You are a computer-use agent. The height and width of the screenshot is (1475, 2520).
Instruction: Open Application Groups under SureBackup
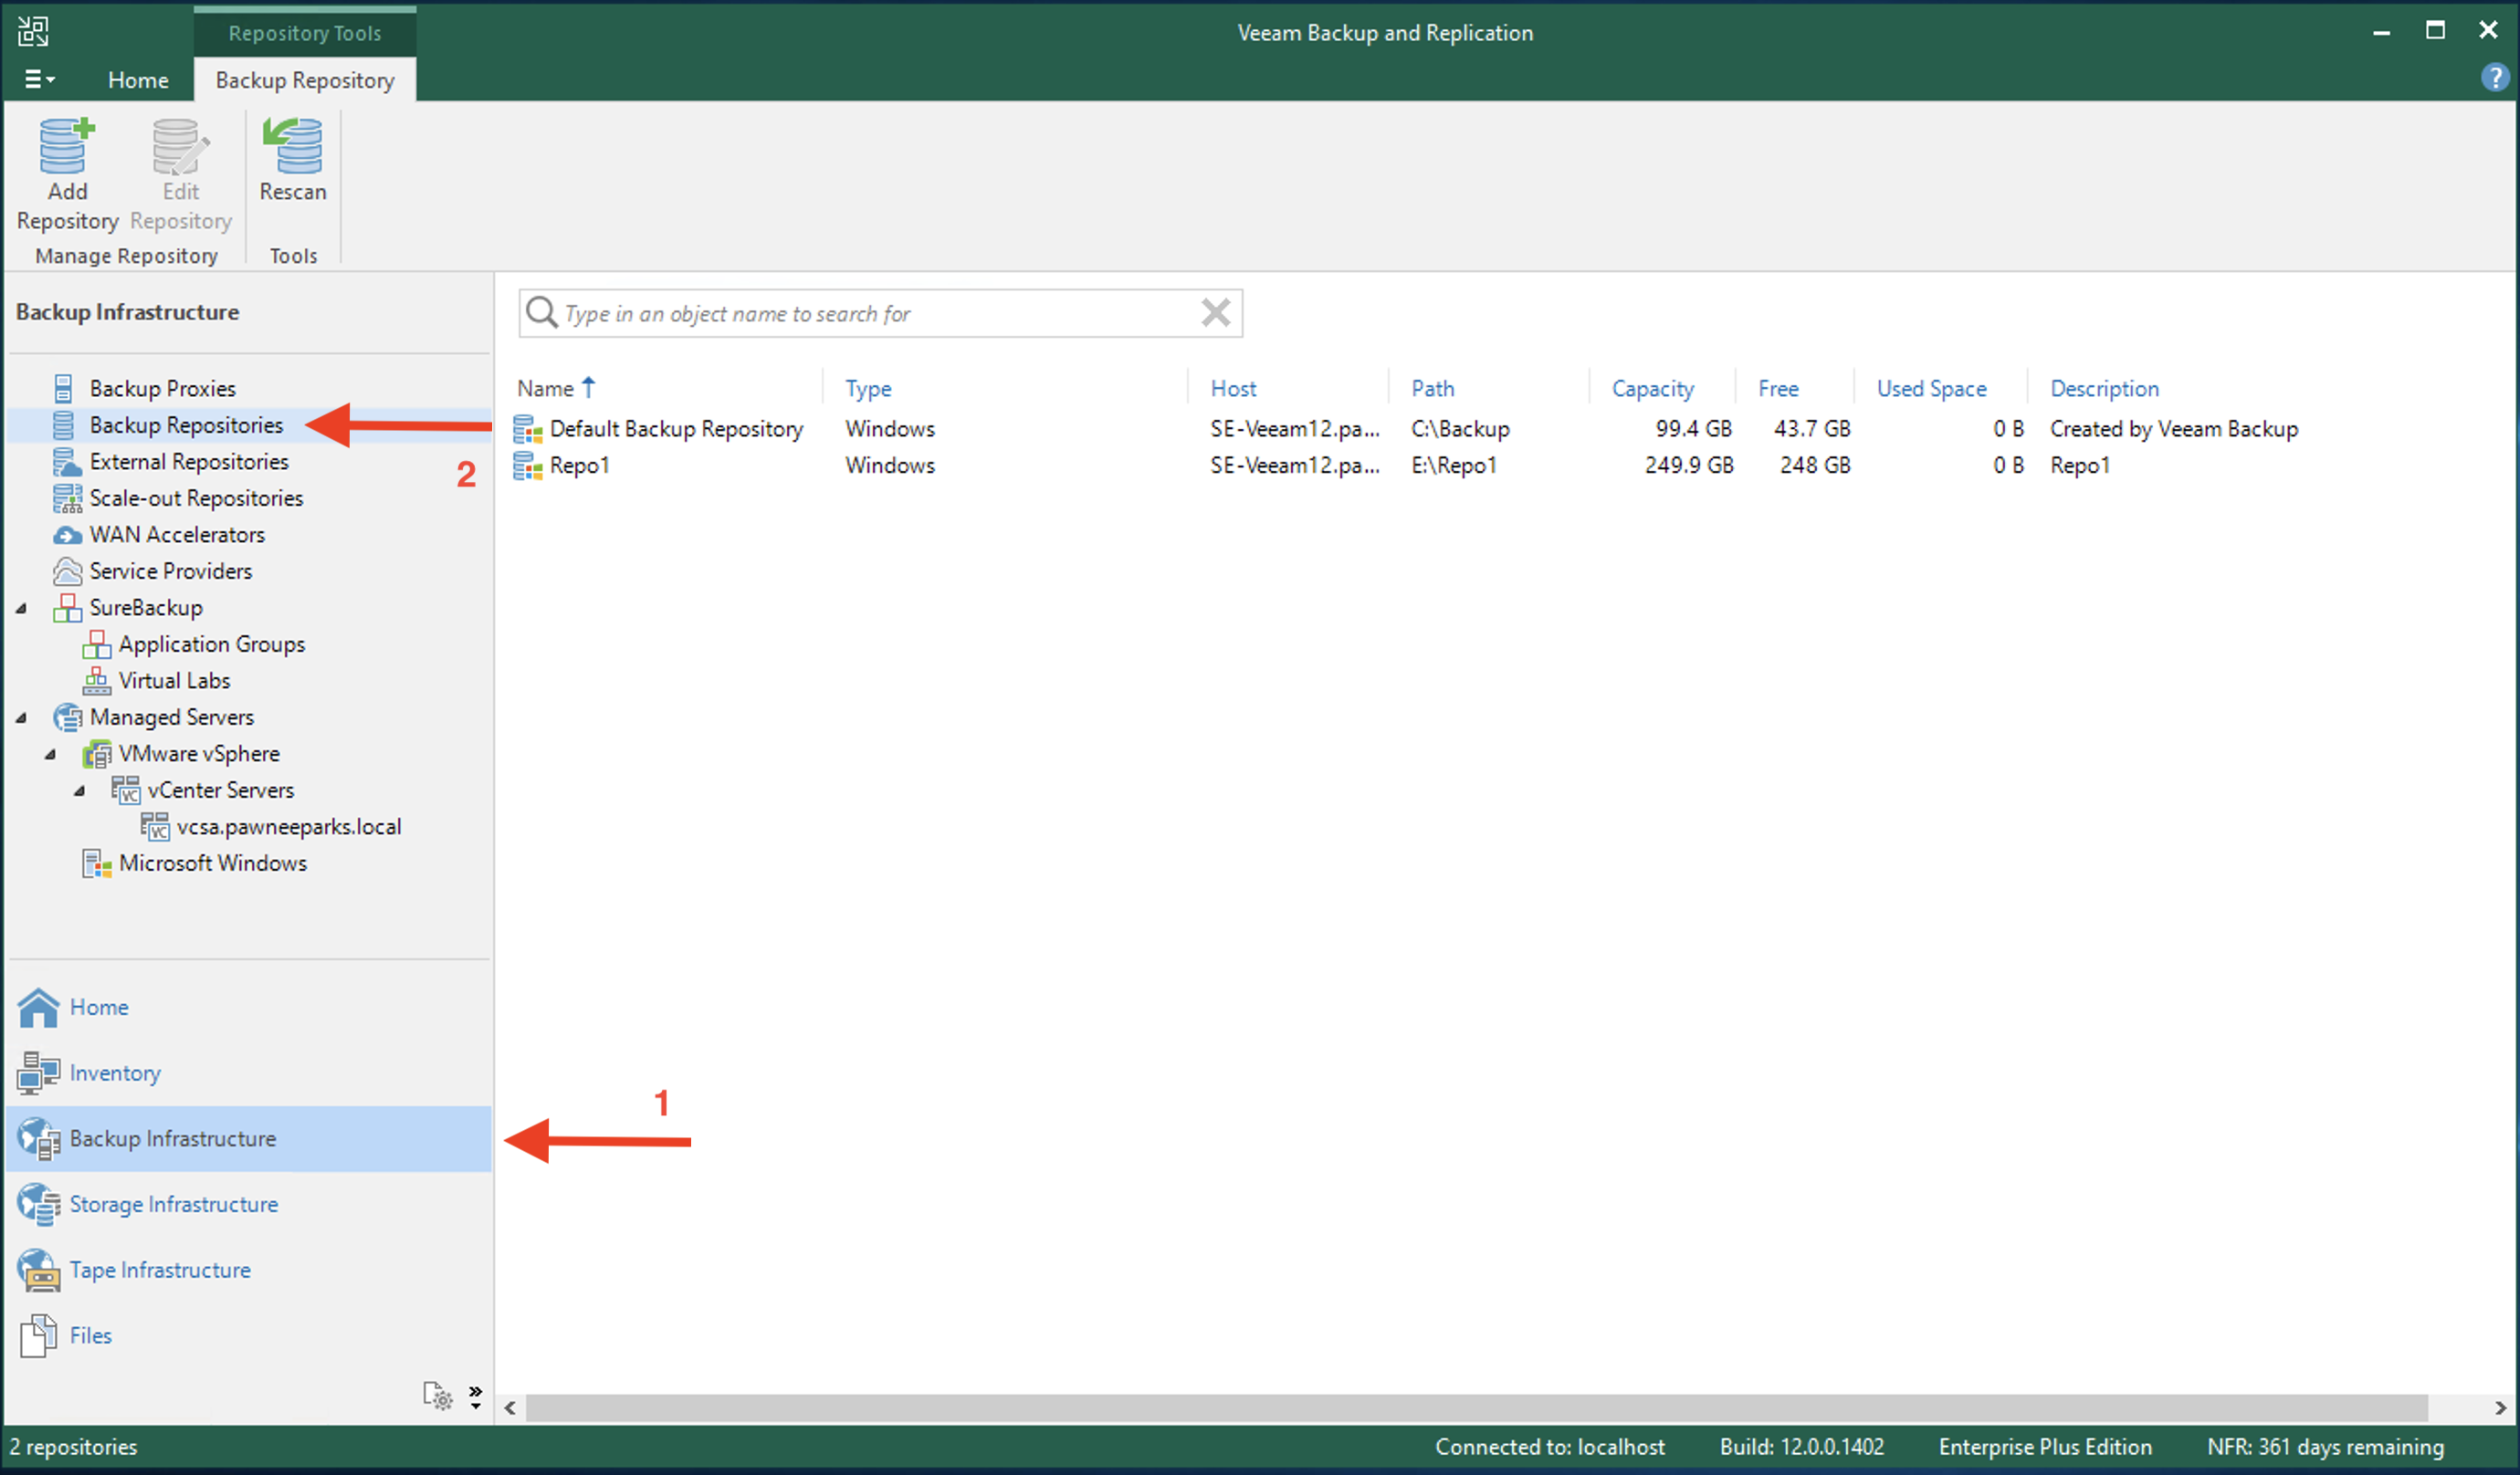coord(212,644)
